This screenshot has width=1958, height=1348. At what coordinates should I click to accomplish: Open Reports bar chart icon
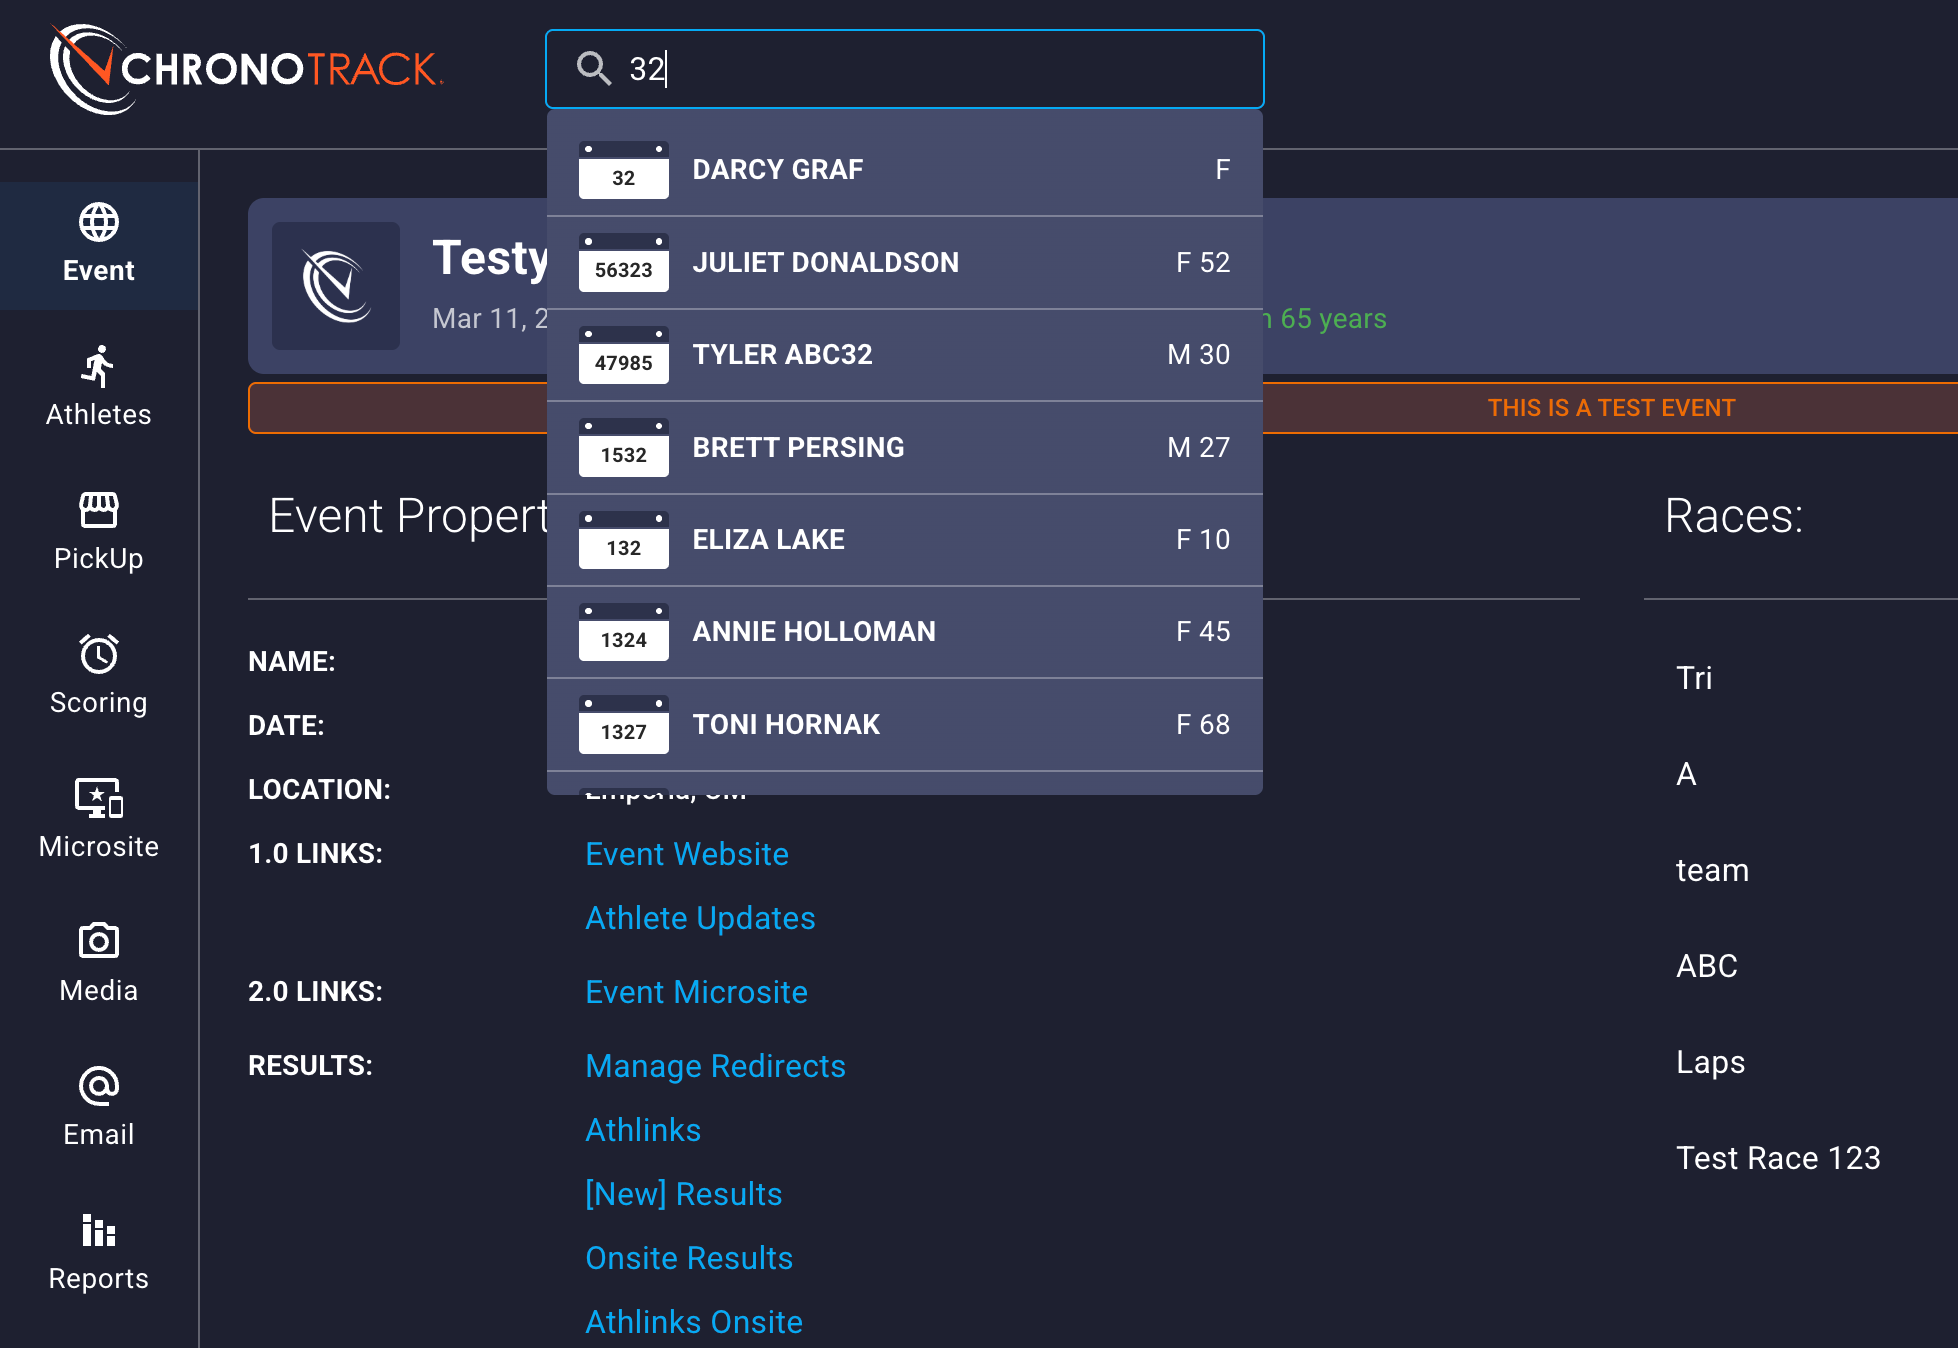98,1230
